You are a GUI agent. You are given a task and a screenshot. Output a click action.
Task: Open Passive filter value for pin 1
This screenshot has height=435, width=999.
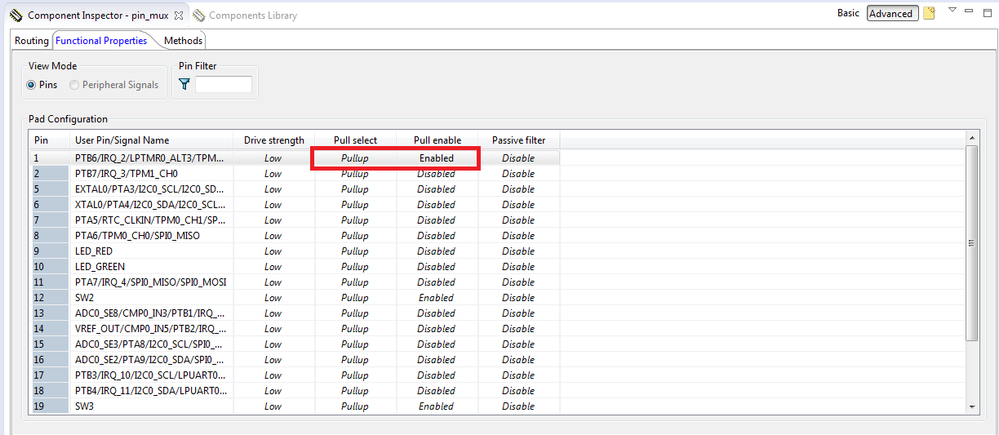point(518,158)
